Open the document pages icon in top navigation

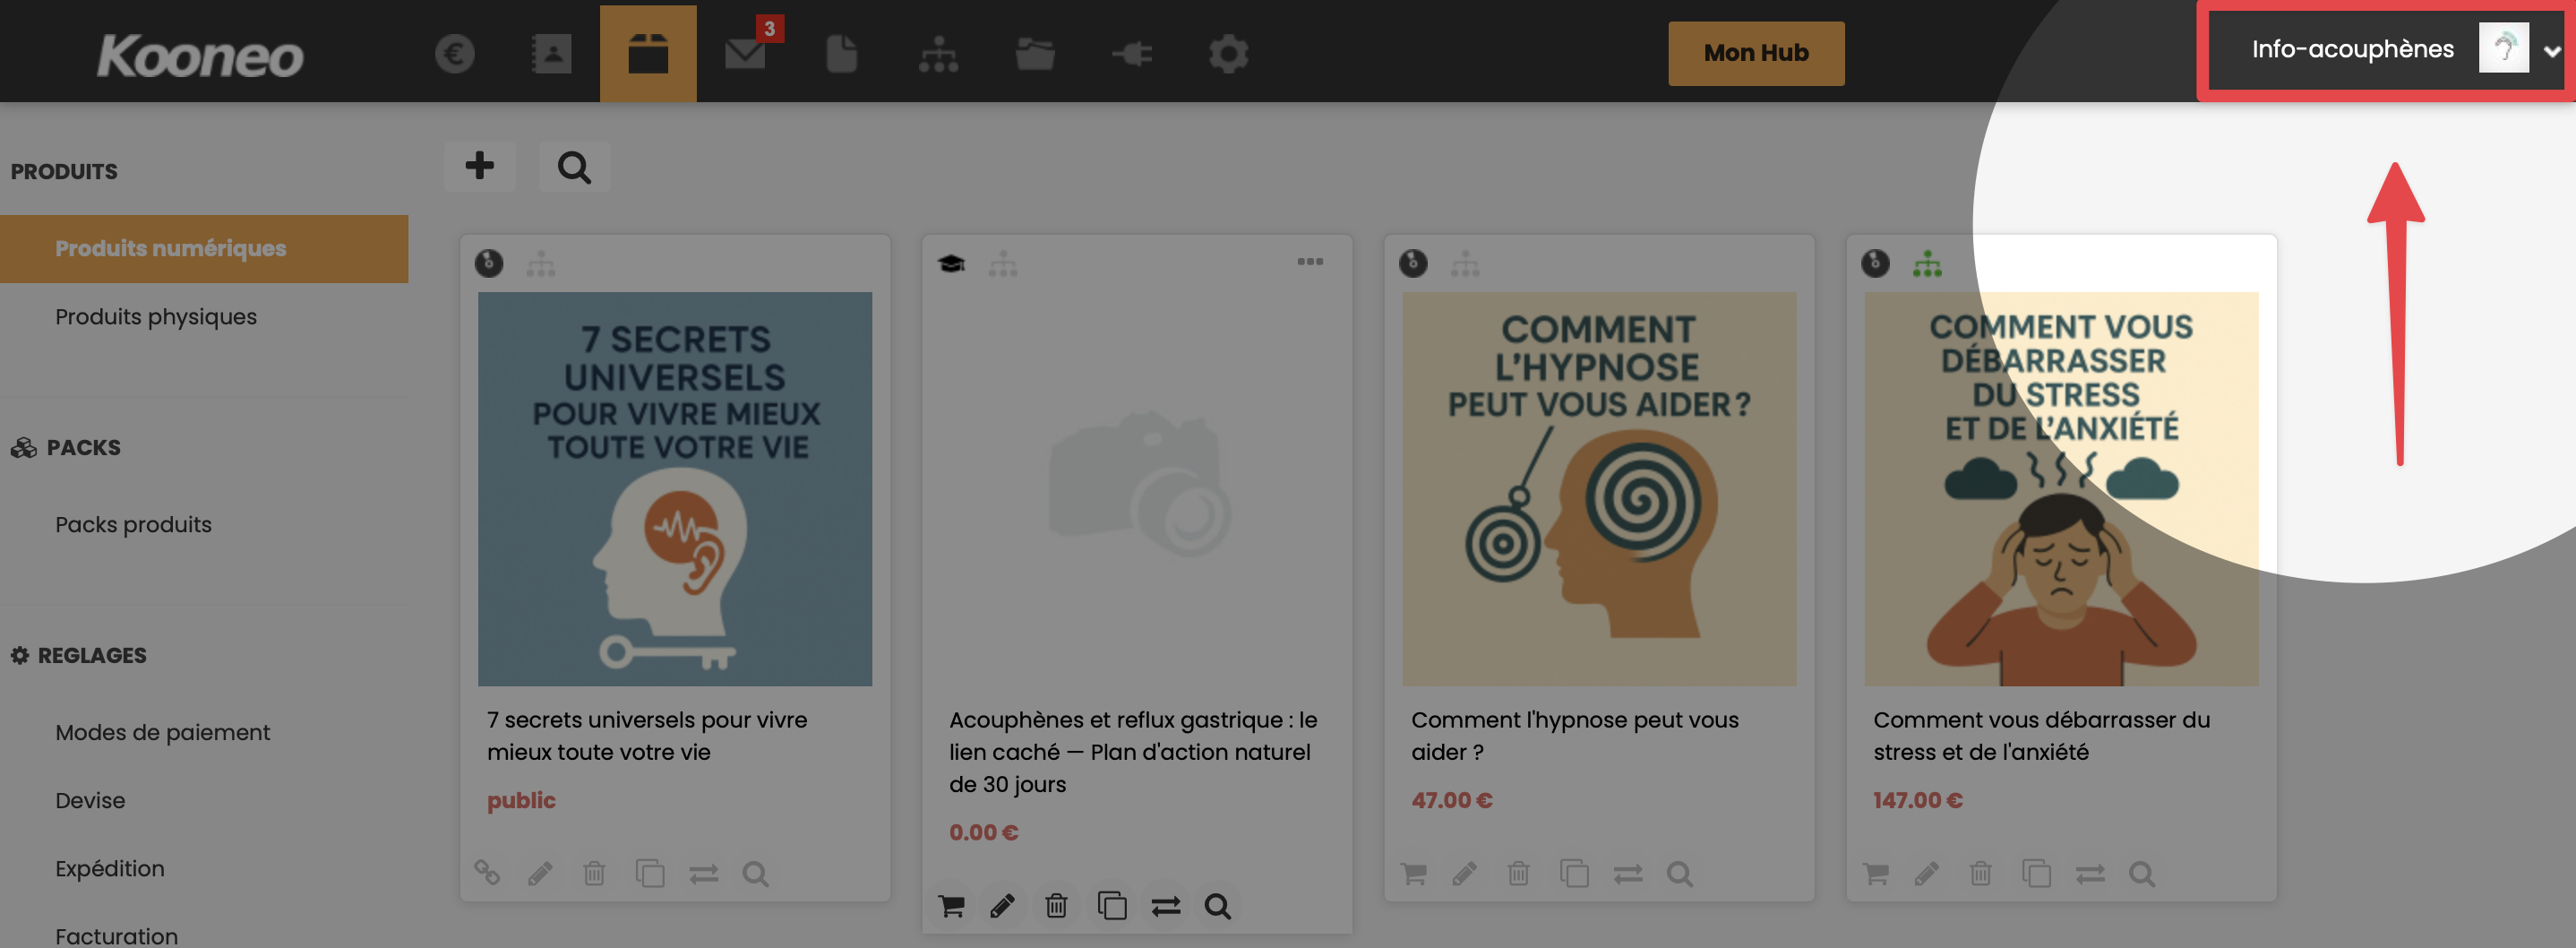[842, 53]
